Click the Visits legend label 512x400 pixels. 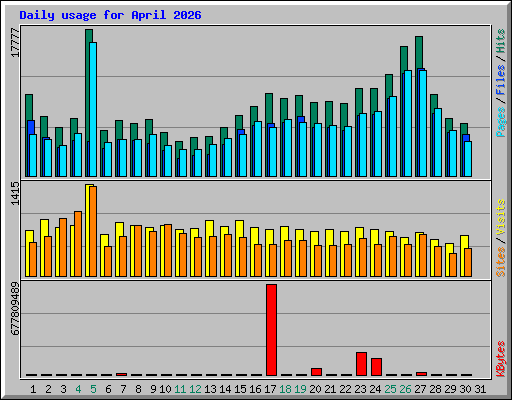[x=501, y=218]
